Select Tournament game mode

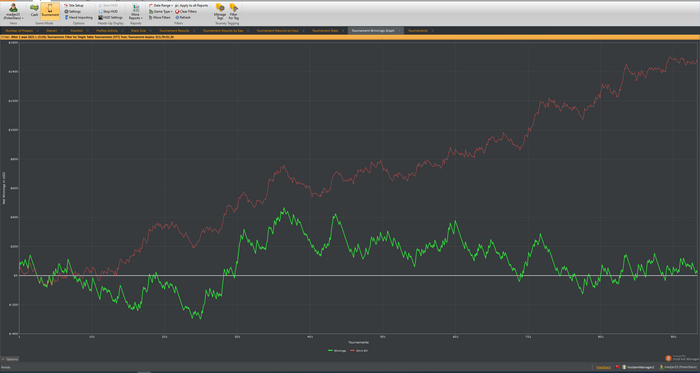coord(50,11)
